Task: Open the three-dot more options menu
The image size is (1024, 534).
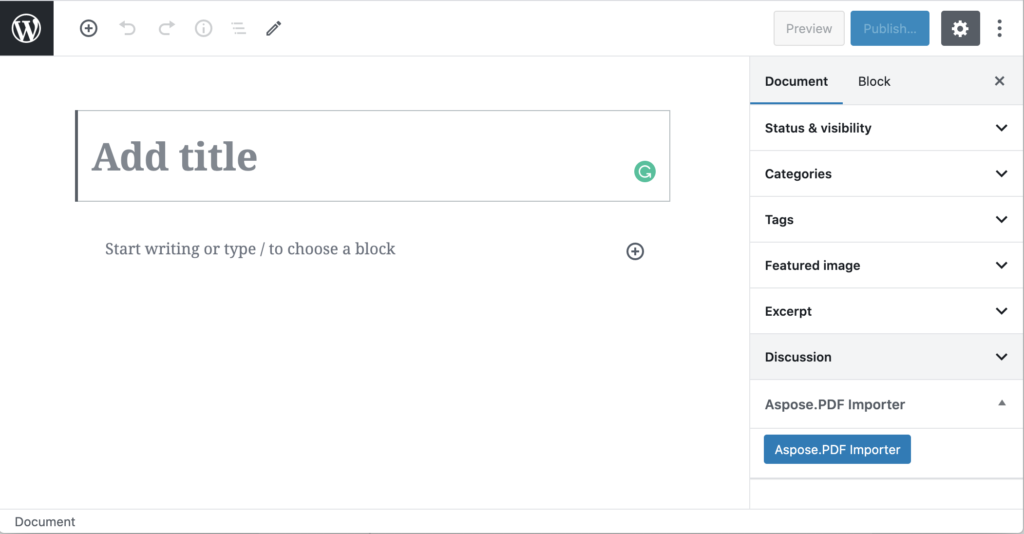Action: 999,29
